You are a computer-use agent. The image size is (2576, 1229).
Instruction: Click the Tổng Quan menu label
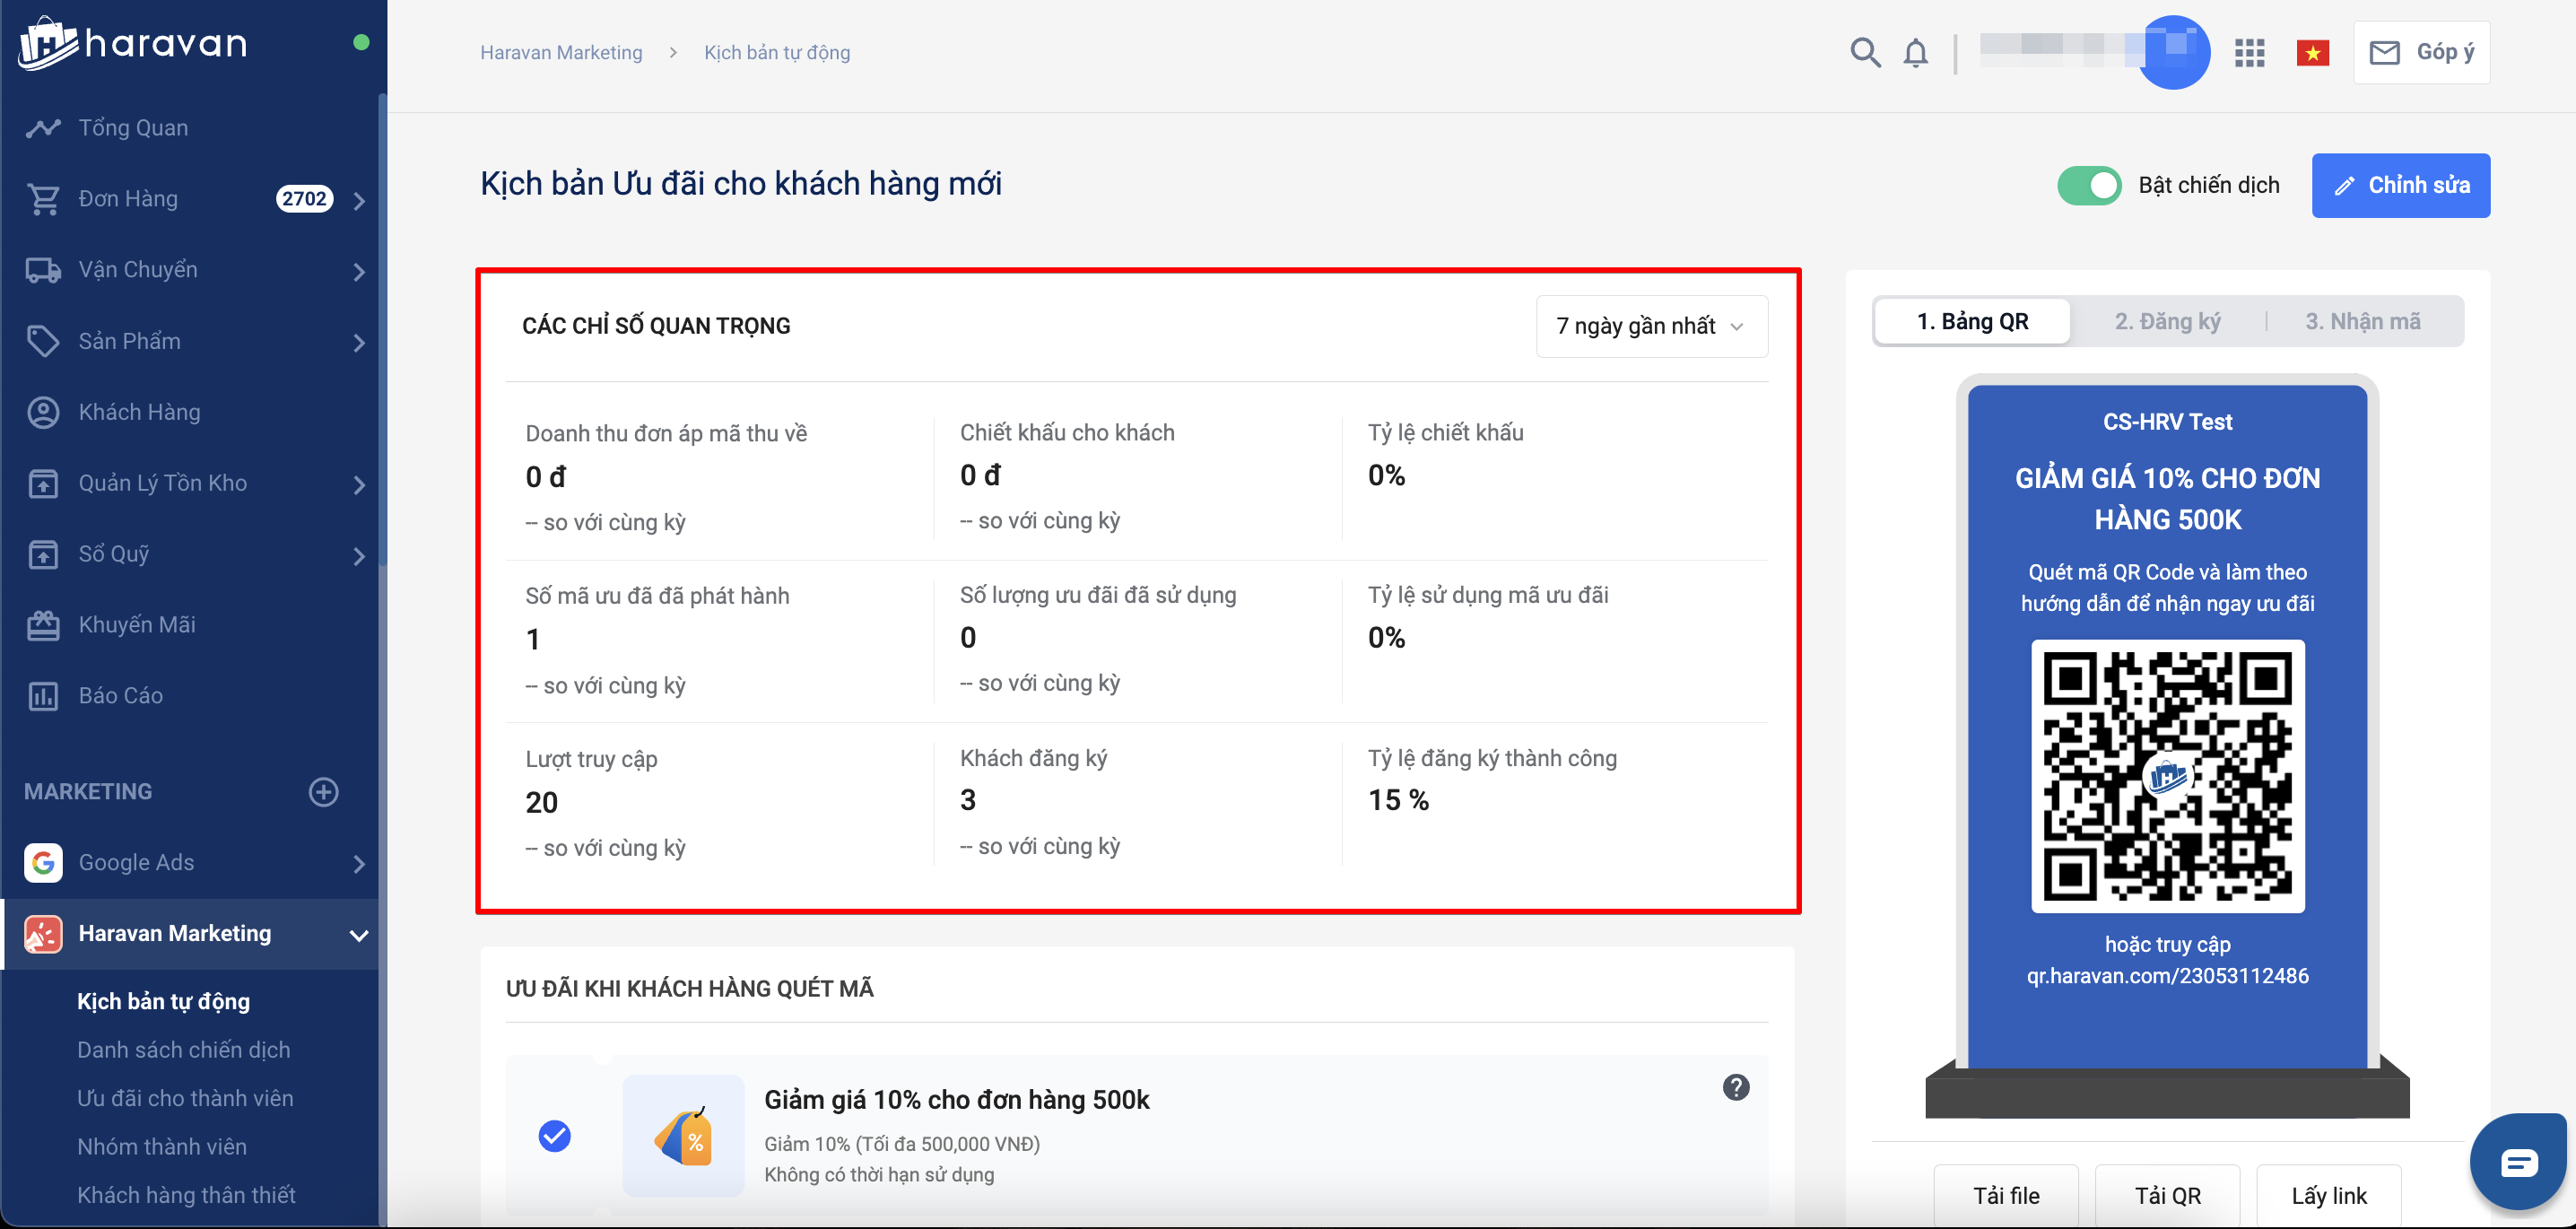click(x=133, y=128)
